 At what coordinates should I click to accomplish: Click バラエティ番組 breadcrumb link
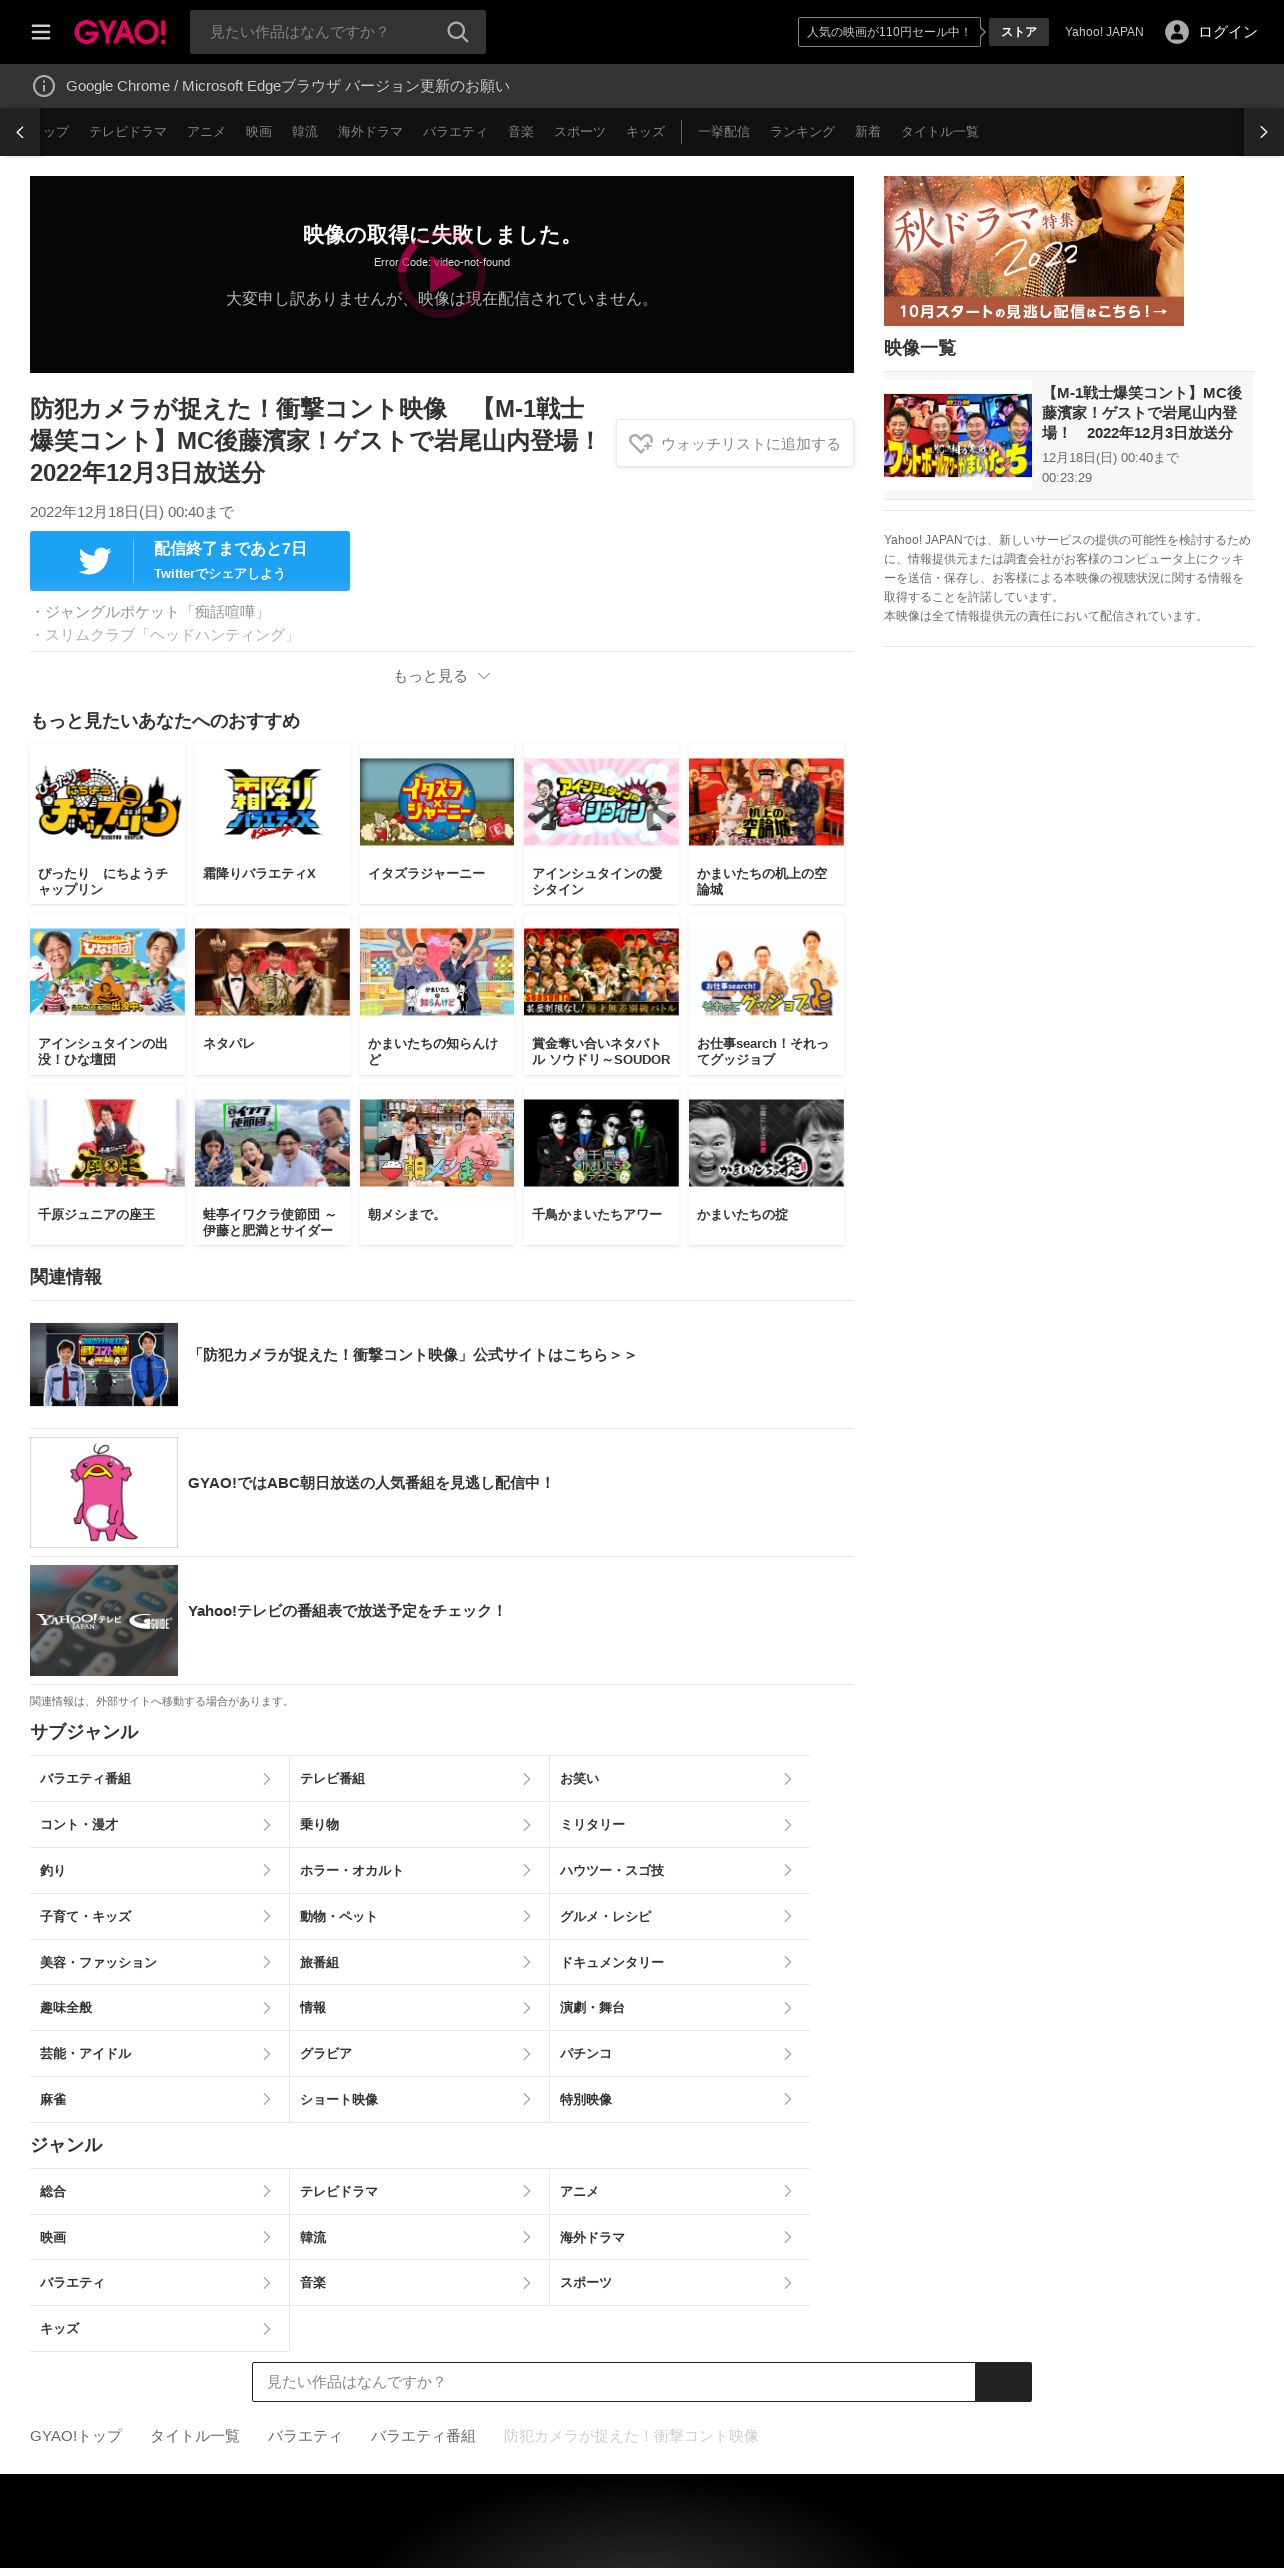coord(423,2436)
